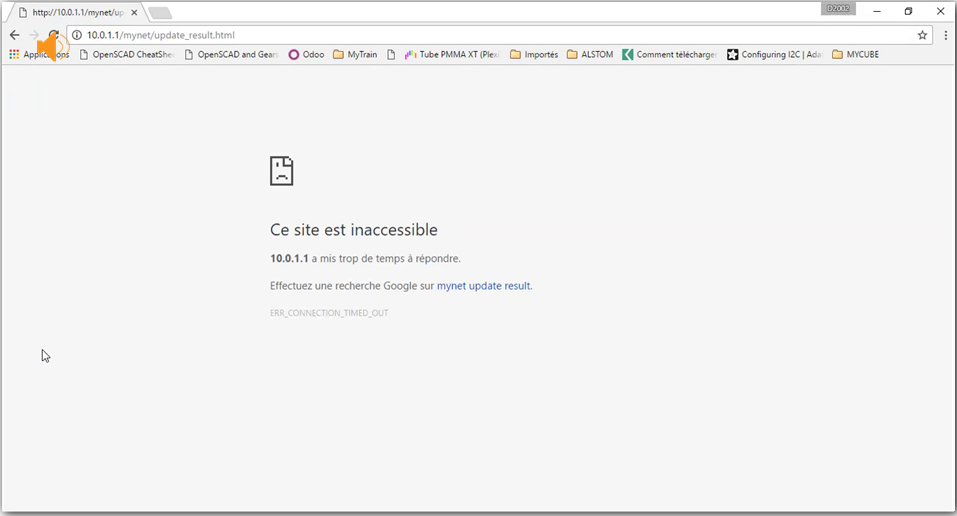Open the OpenSCAD CheatSheet bookmark
This screenshot has height=516, width=957.
point(127,54)
